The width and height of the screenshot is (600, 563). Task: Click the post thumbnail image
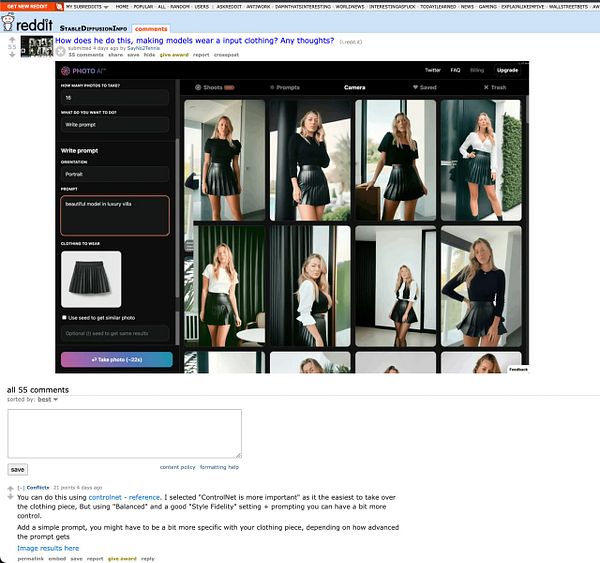37,46
